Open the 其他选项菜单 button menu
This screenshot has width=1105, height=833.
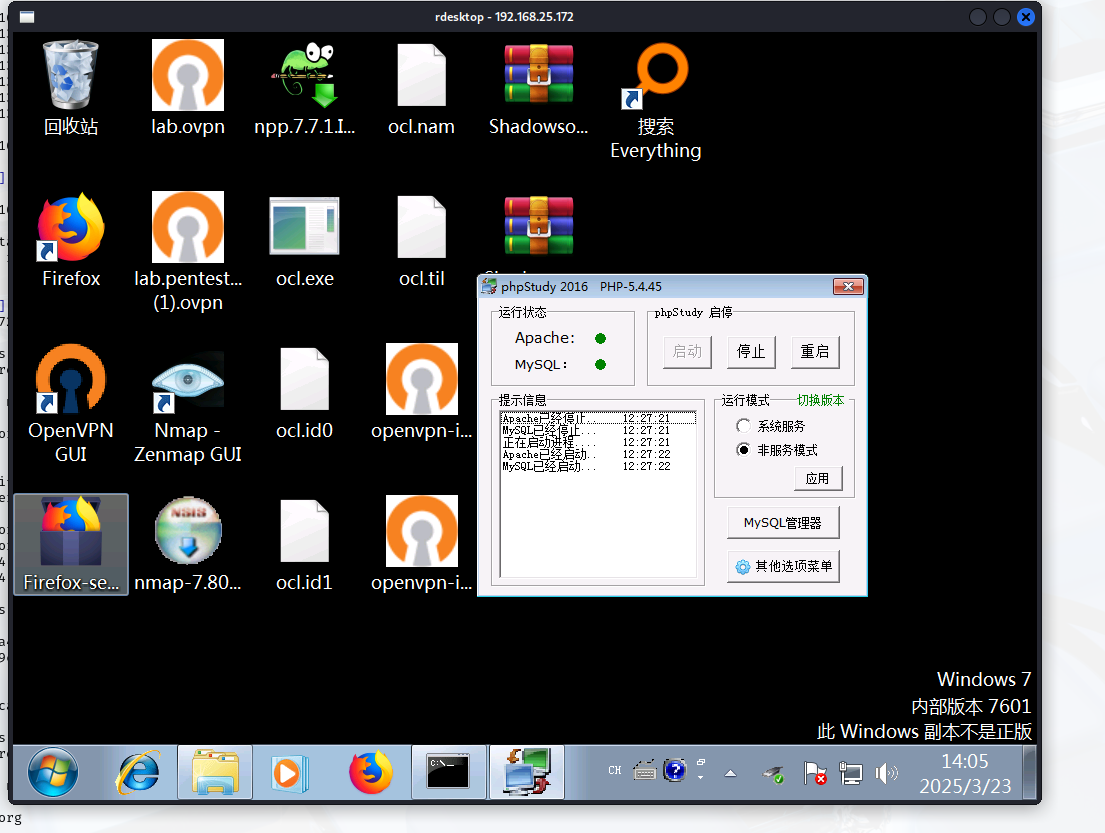[x=783, y=566]
